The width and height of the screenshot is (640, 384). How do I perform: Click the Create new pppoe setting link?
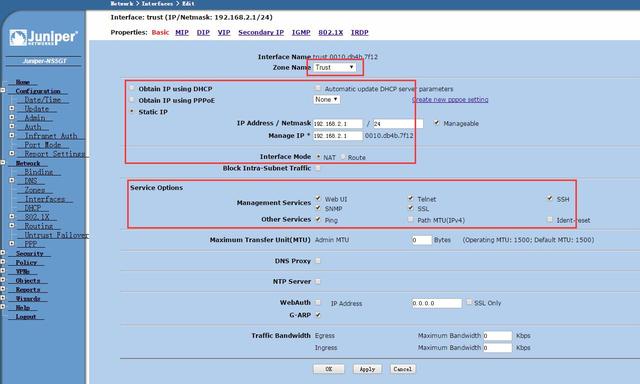tap(450, 100)
